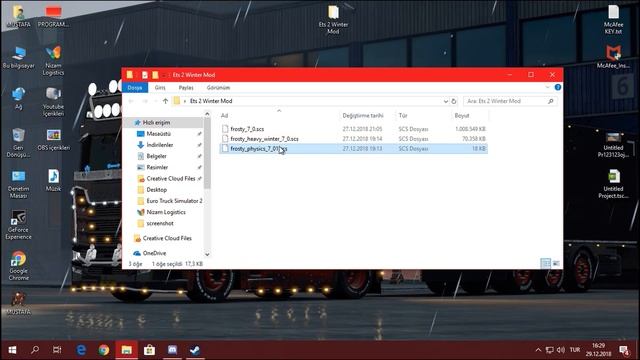Launch GeForce Experience from desktop

pyautogui.click(x=18, y=225)
